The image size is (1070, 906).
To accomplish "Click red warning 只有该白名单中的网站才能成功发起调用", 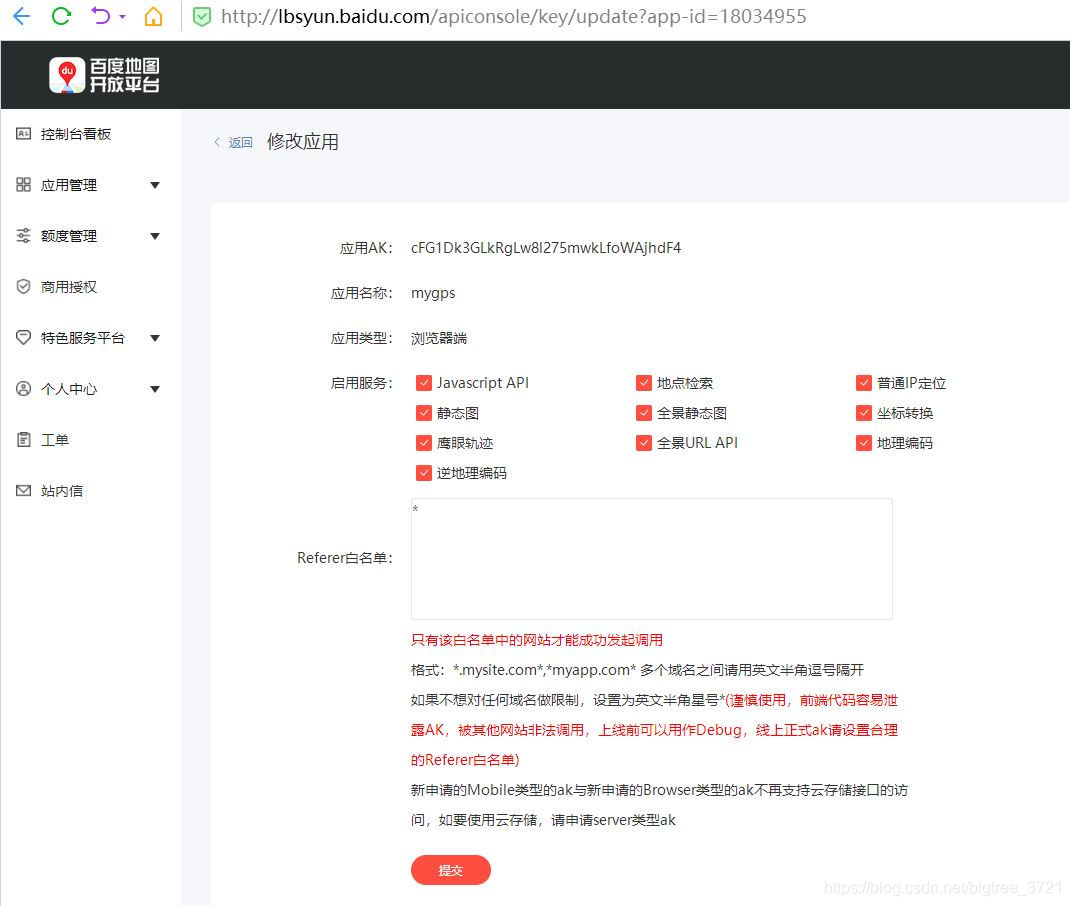I will pyautogui.click(x=537, y=640).
